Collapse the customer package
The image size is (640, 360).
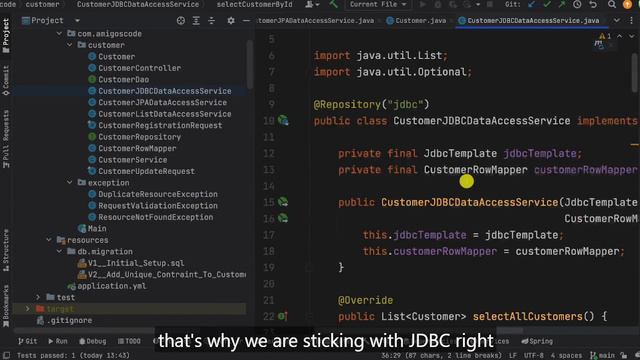(70, 45)
